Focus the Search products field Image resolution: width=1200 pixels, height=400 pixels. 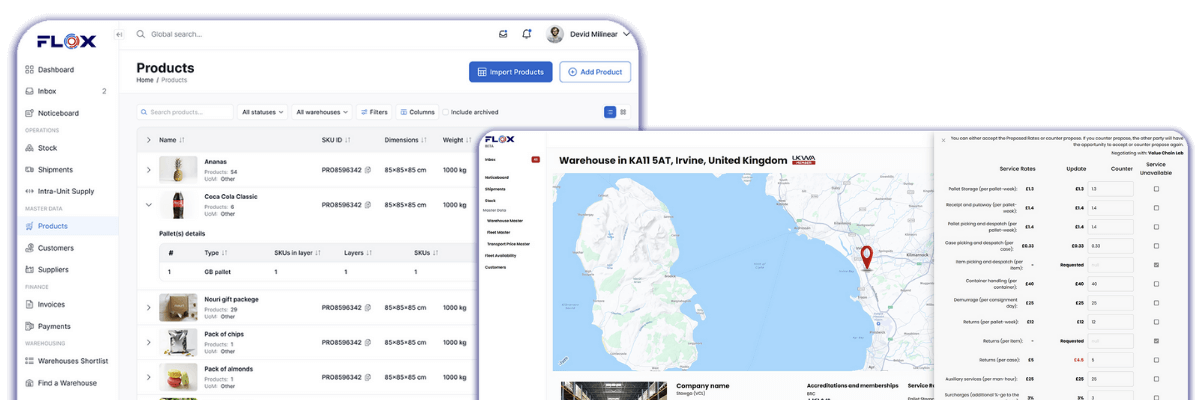[x=185, y=112]
